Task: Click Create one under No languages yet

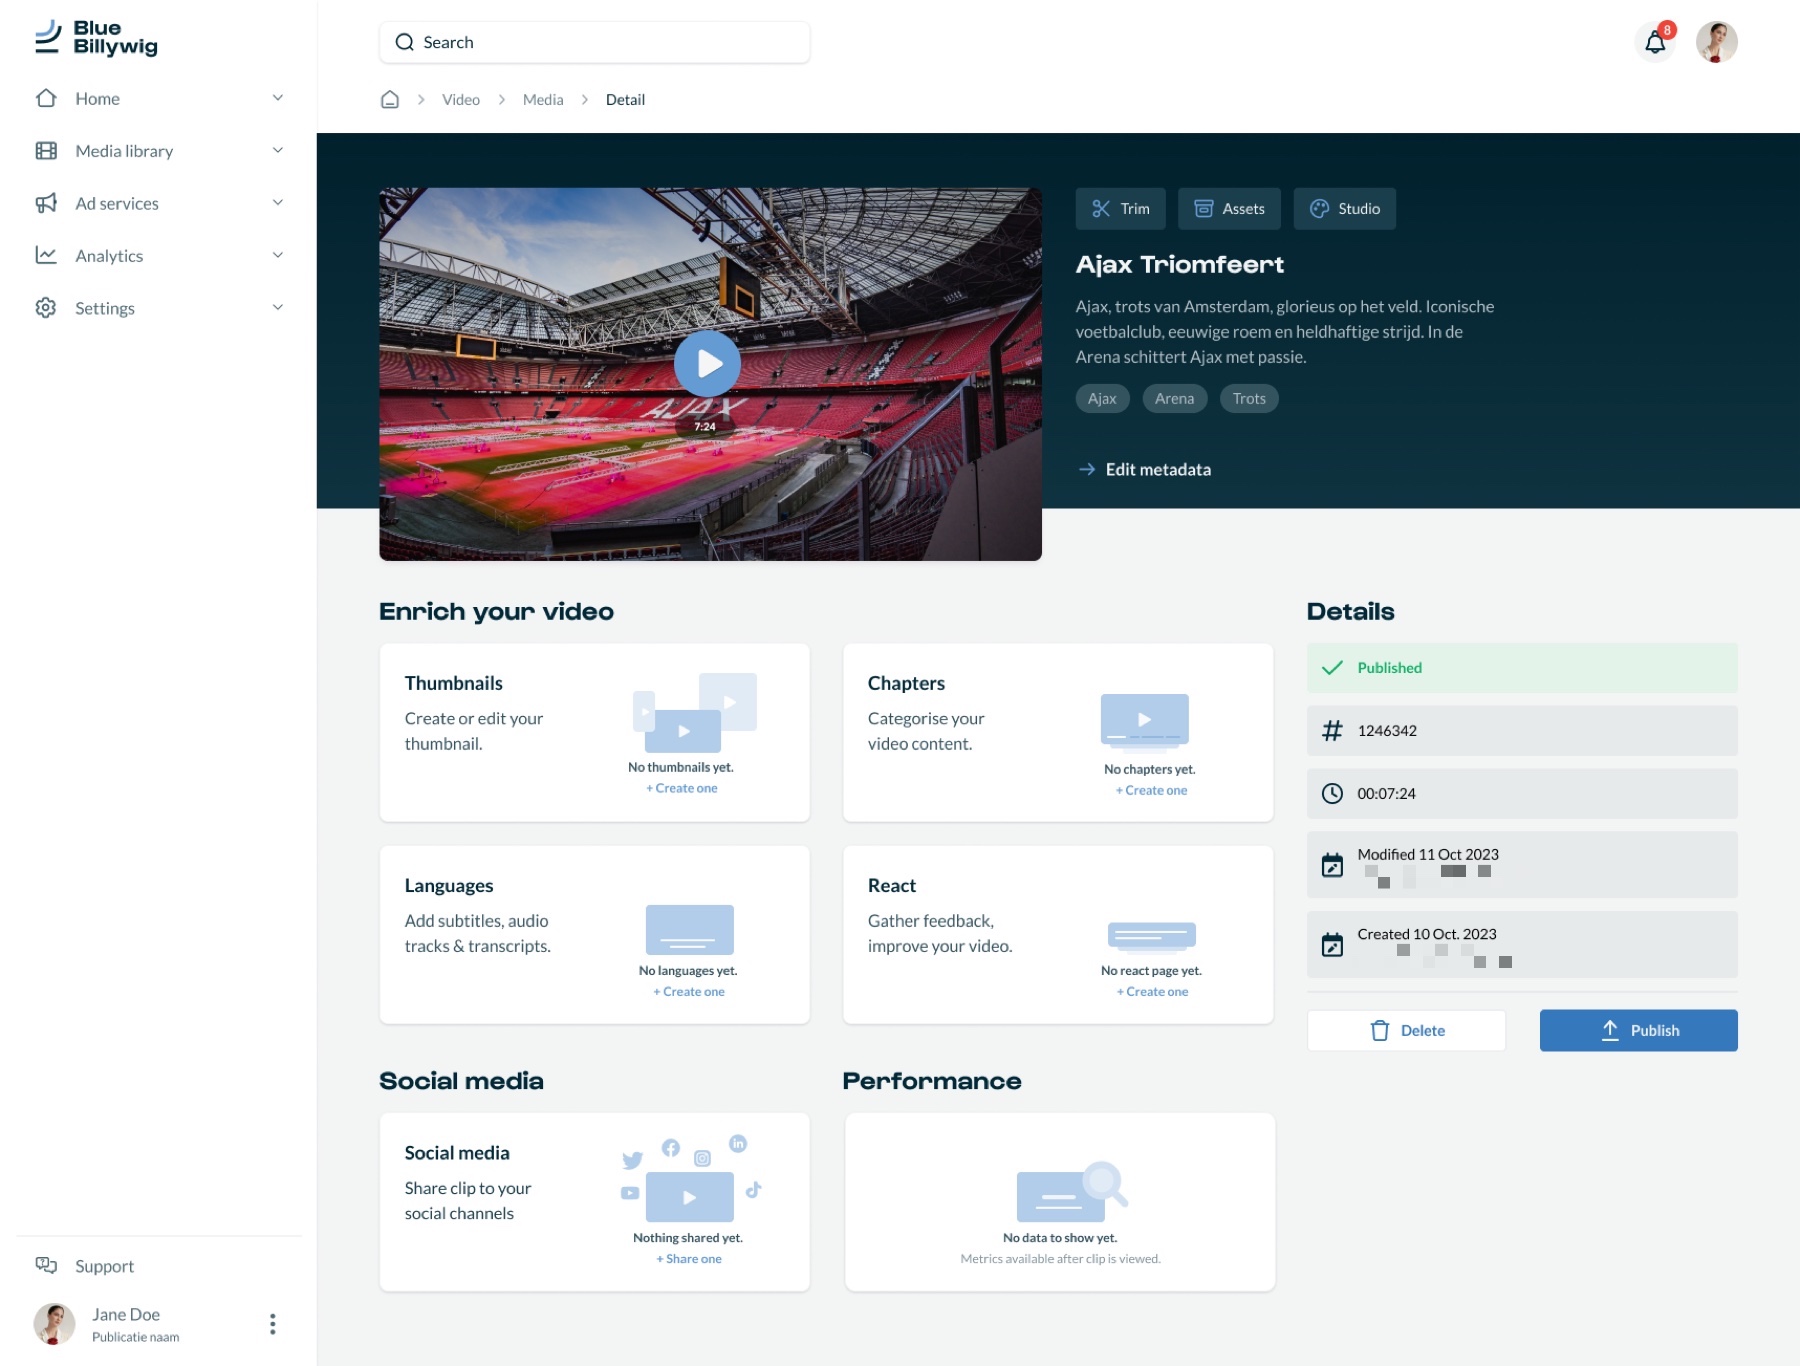Action: [x=688, y=991]
